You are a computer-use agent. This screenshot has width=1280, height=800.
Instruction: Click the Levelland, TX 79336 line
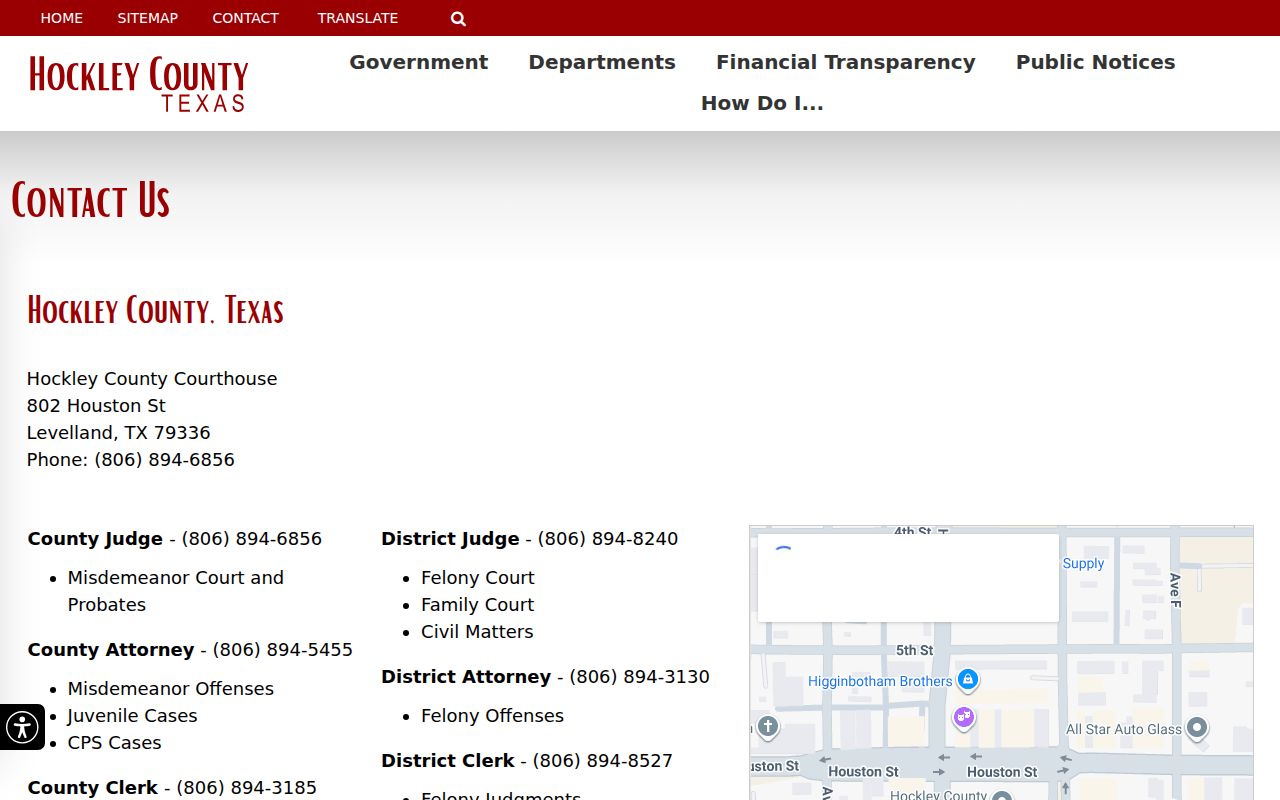(118, 433)
